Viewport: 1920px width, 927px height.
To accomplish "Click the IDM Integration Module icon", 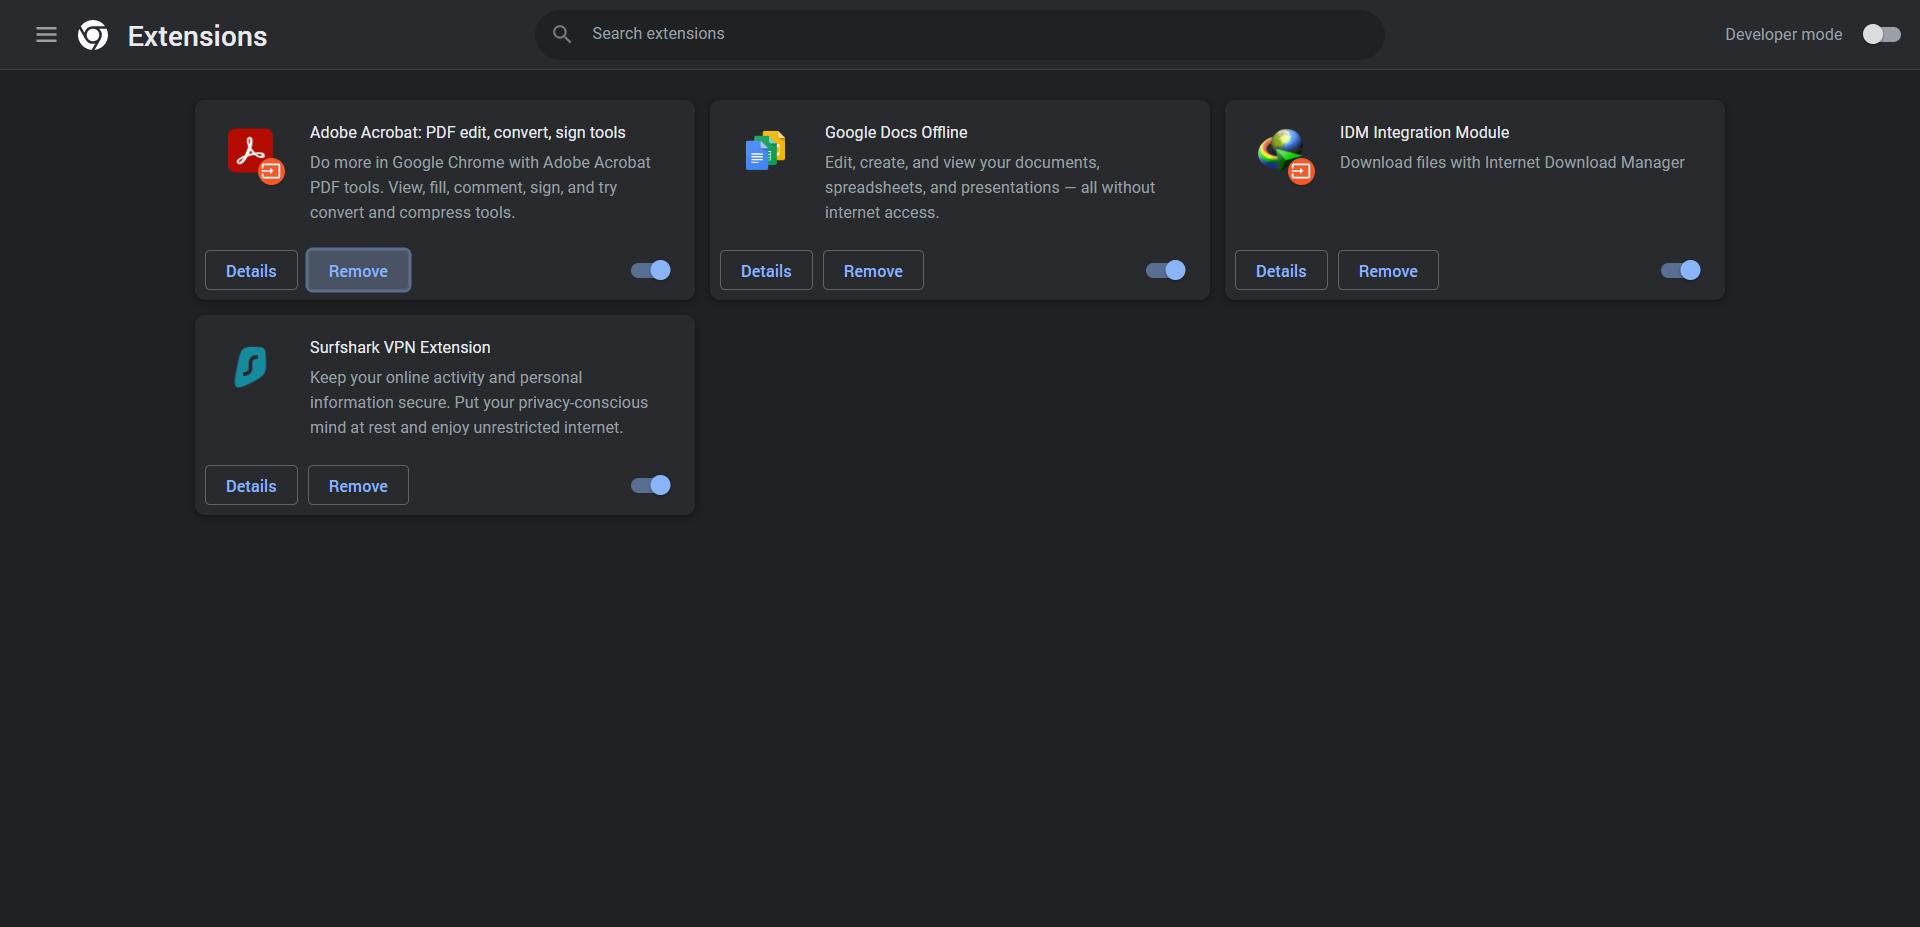I will [1287, 155].
